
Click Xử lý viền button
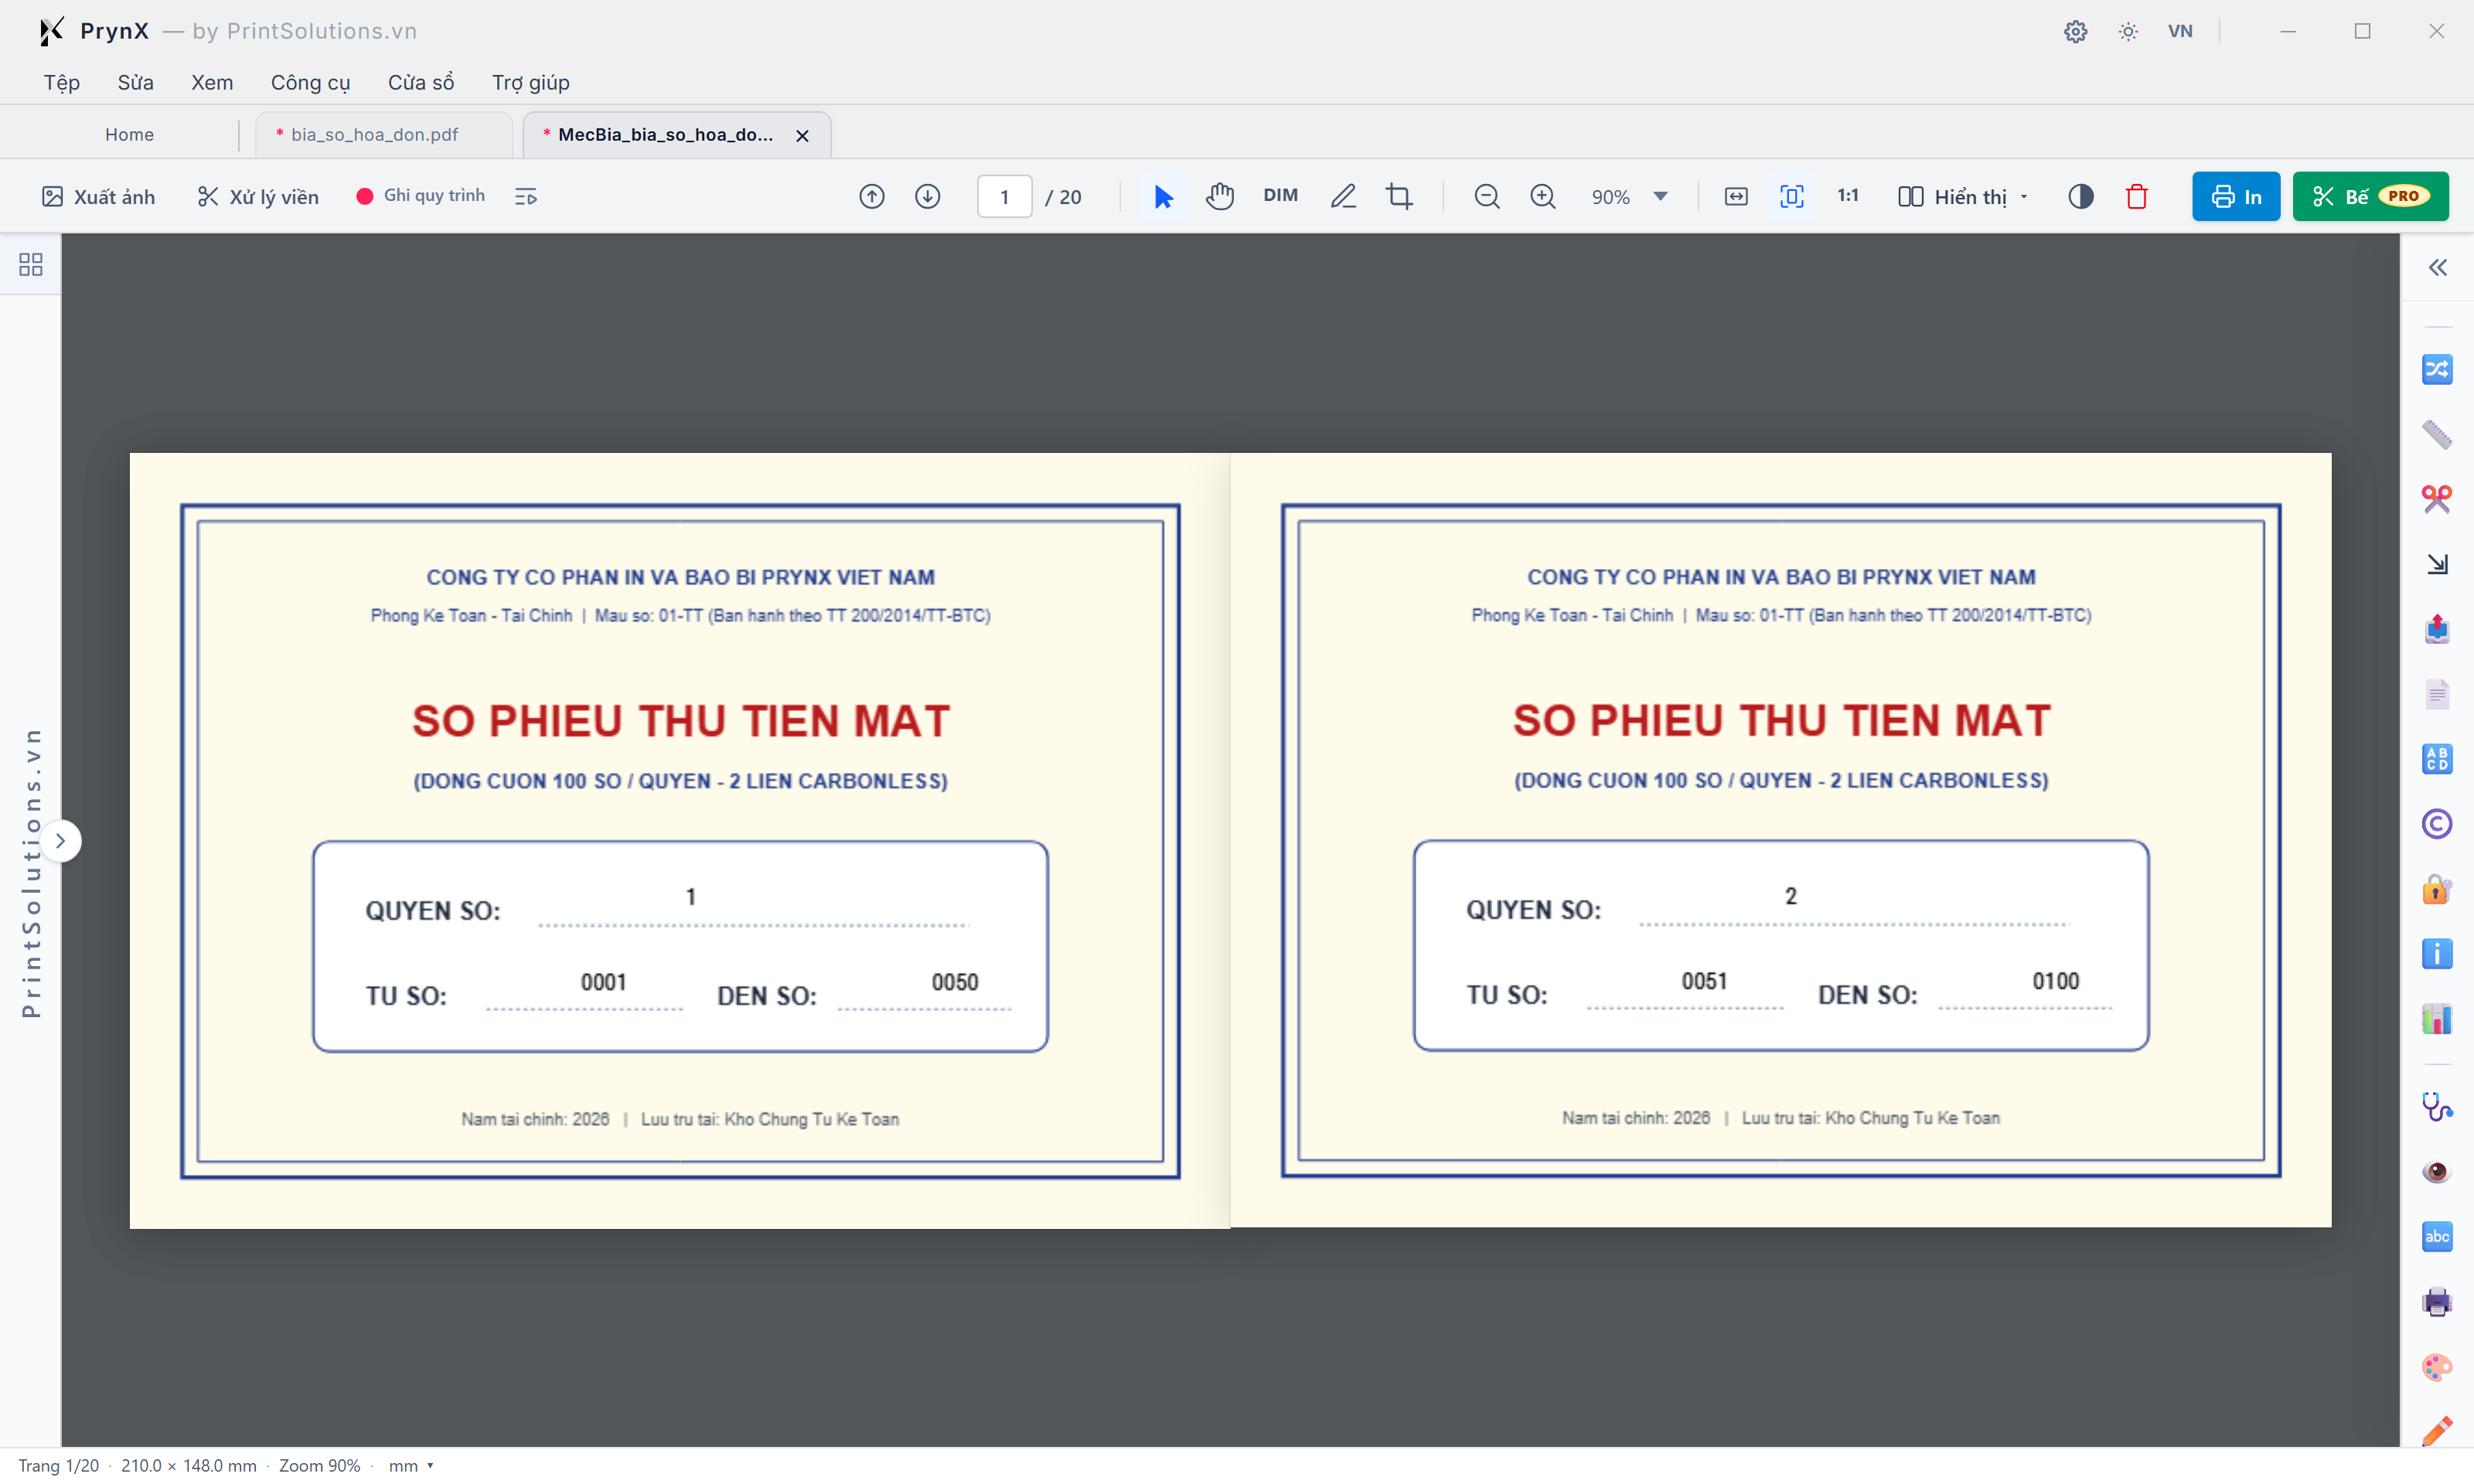point(258,196)
